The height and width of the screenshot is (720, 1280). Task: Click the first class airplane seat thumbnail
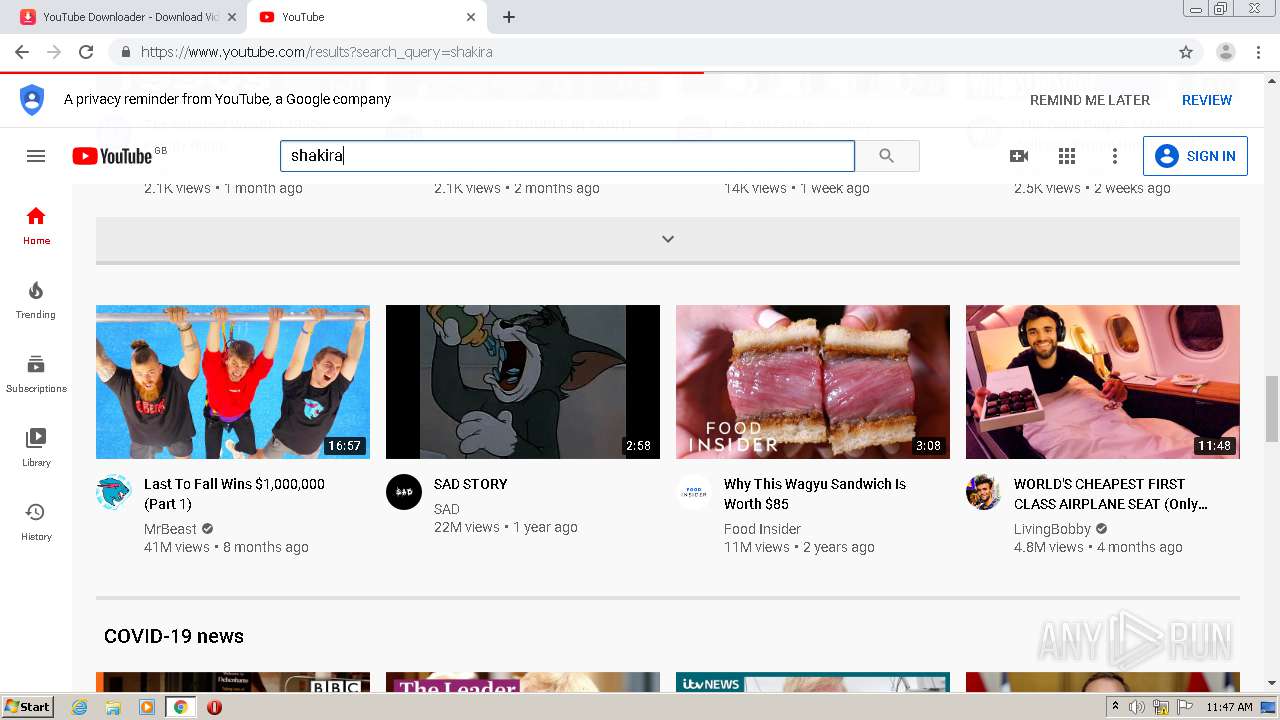point(1103,382)
